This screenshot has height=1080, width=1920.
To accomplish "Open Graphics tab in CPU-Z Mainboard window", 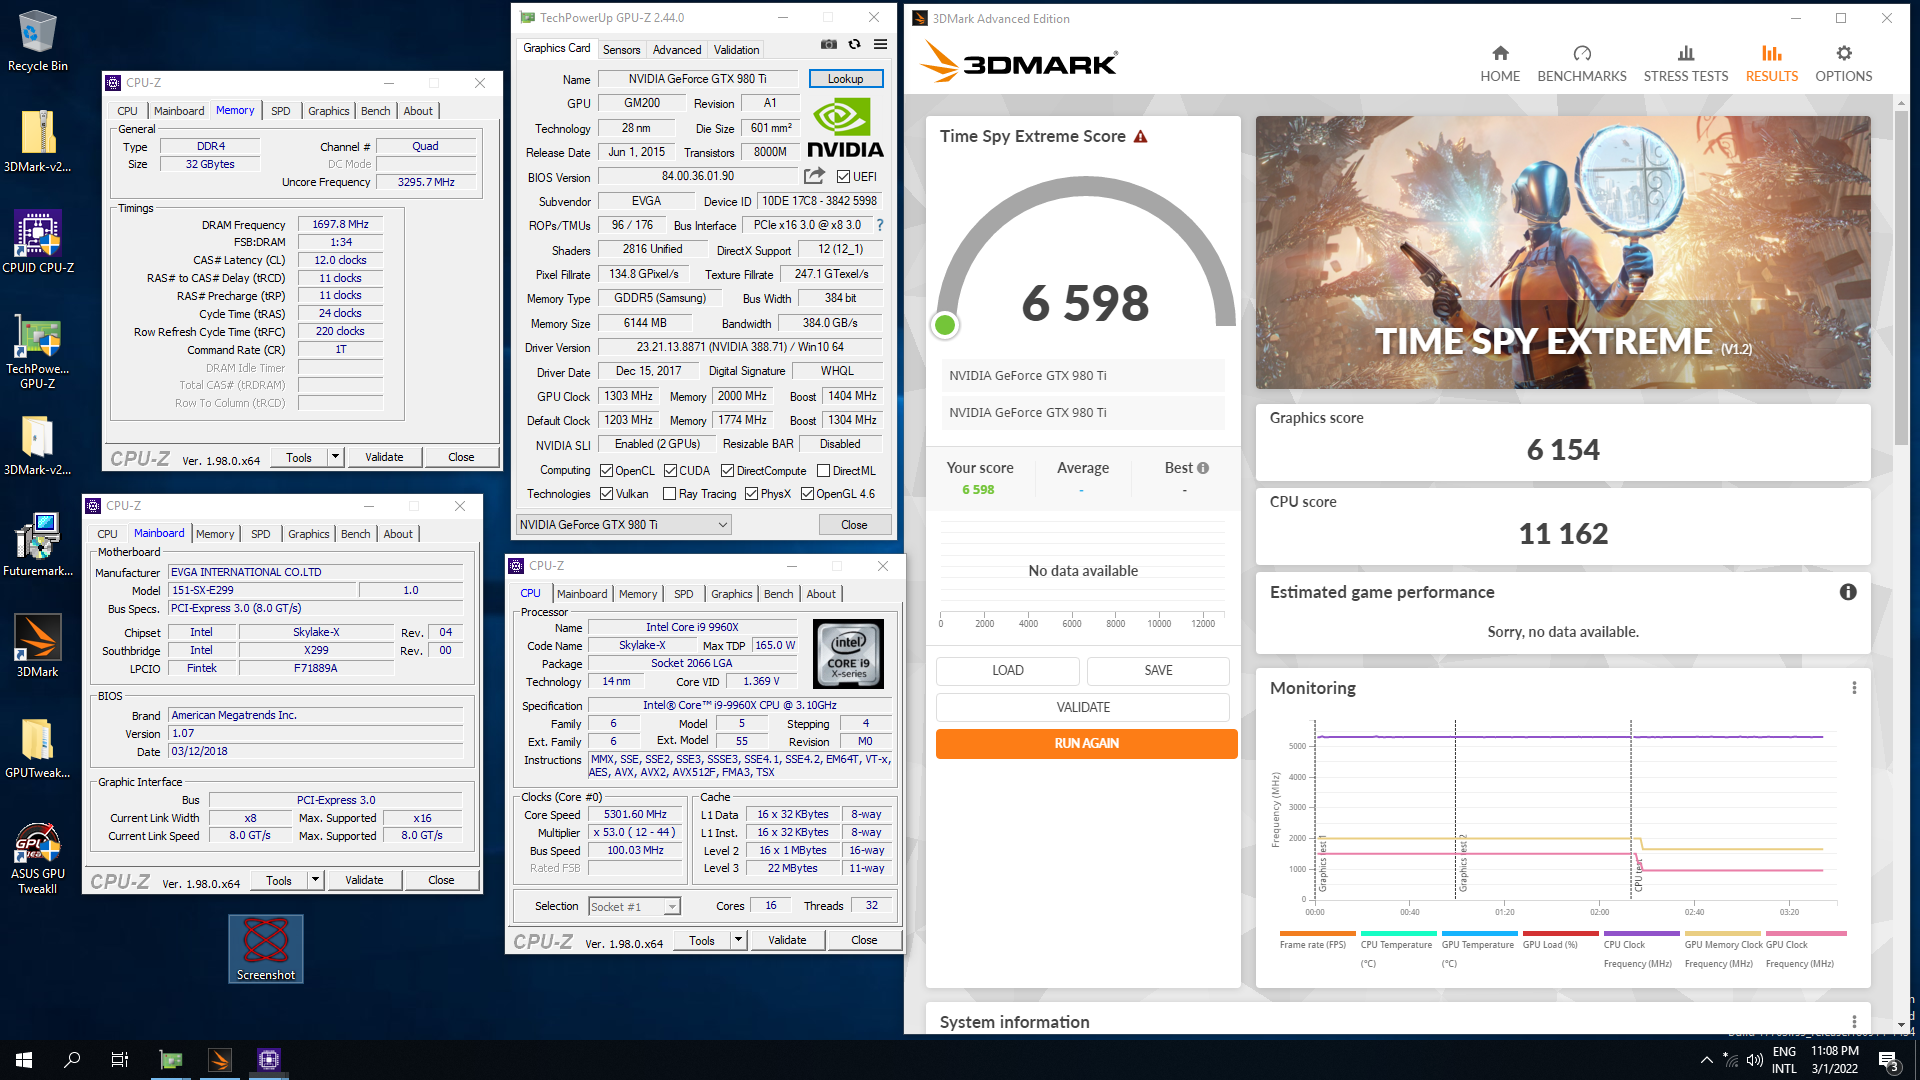I will (x=309, y=534).
